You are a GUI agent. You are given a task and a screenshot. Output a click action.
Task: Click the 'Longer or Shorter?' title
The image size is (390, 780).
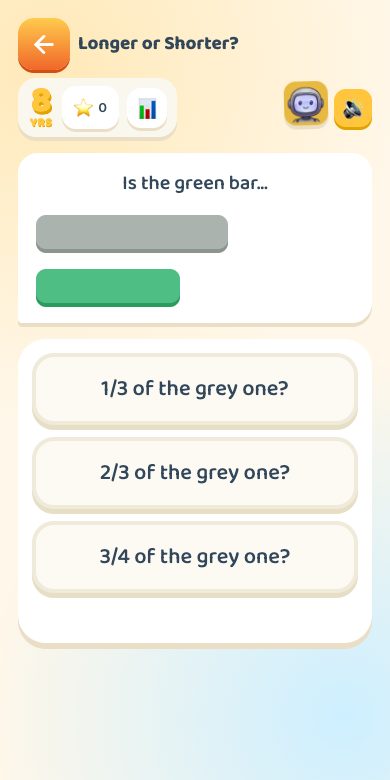pos(158,44)
